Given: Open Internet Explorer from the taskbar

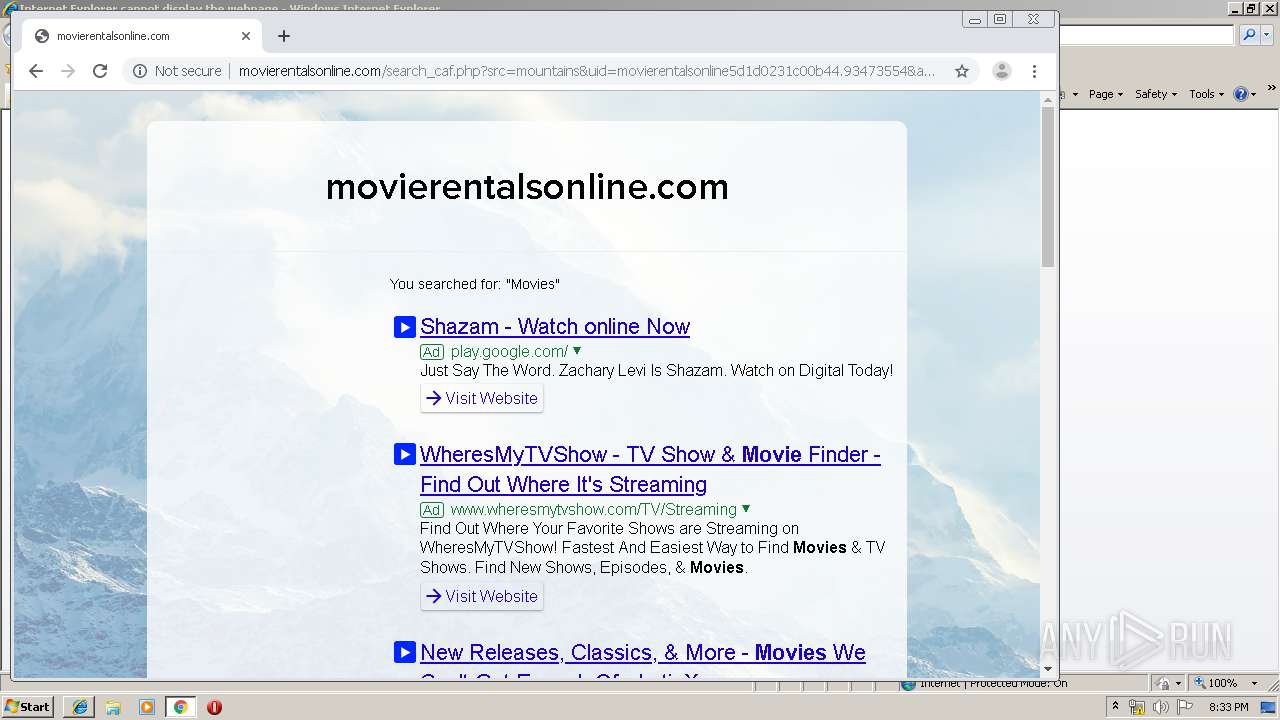Looking at the screenshot, I should (x=80, y=707).
